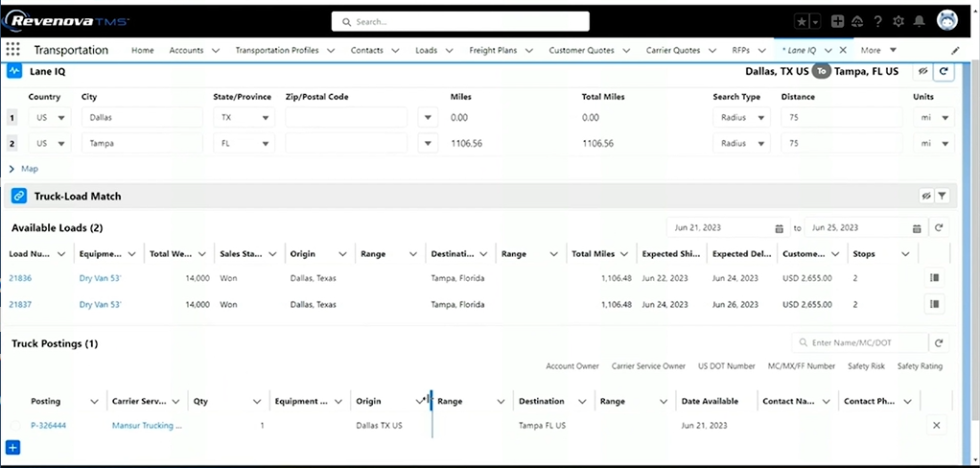This screenshot has width=980, height=468.
Task: Click the Enter Name/MC/DOT search field
Action: [866, 343]
